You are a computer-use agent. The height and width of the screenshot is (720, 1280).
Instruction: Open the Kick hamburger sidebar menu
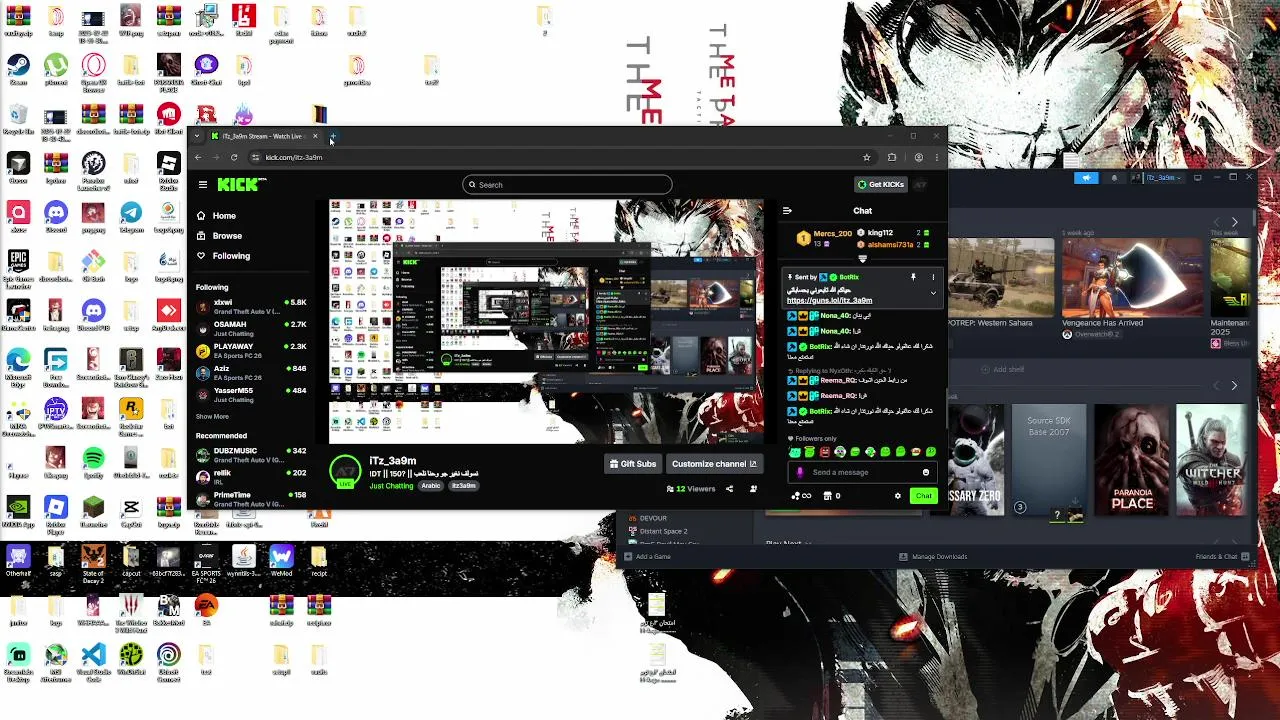(x=203, y=184)
